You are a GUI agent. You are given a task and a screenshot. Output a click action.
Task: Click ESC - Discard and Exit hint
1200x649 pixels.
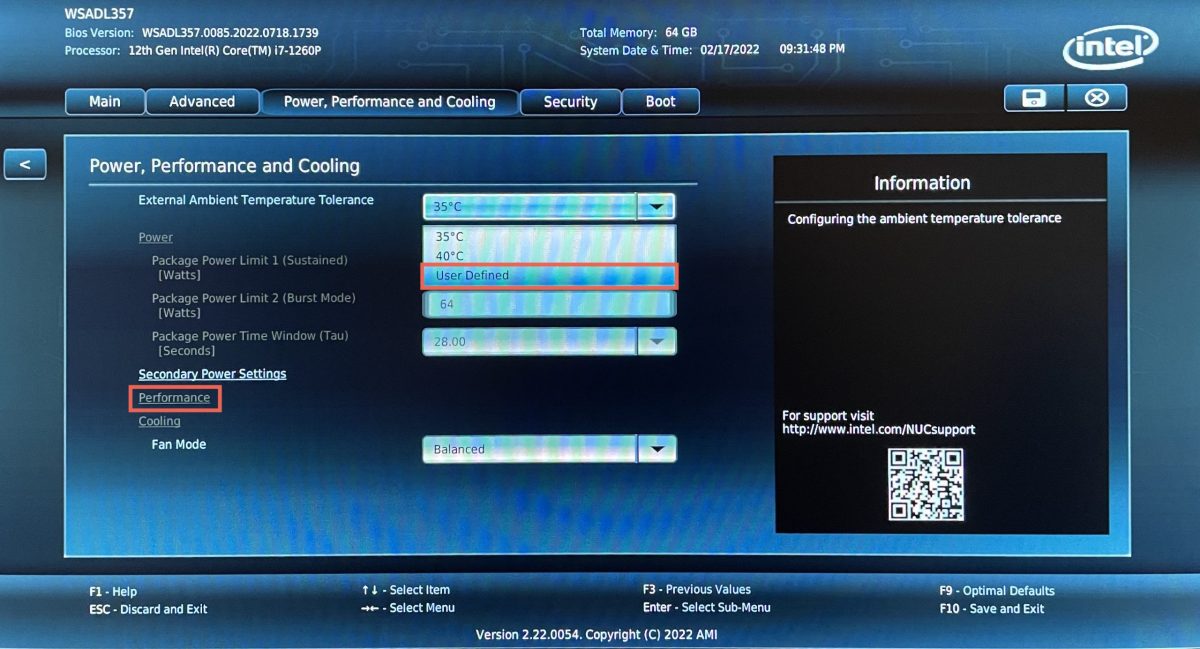[x=148, y=609]
